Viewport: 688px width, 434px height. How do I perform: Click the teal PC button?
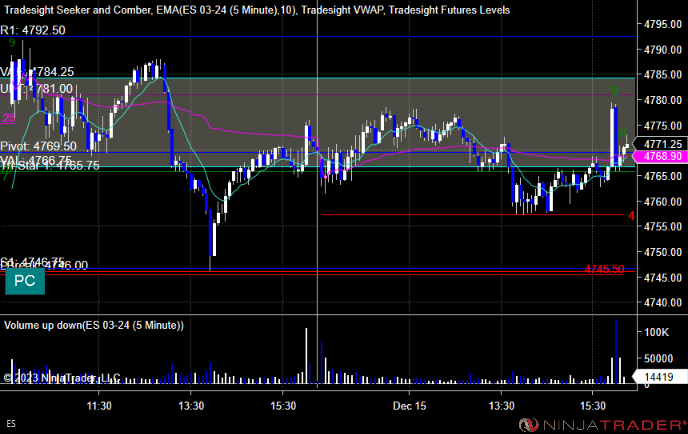[25, 281]
